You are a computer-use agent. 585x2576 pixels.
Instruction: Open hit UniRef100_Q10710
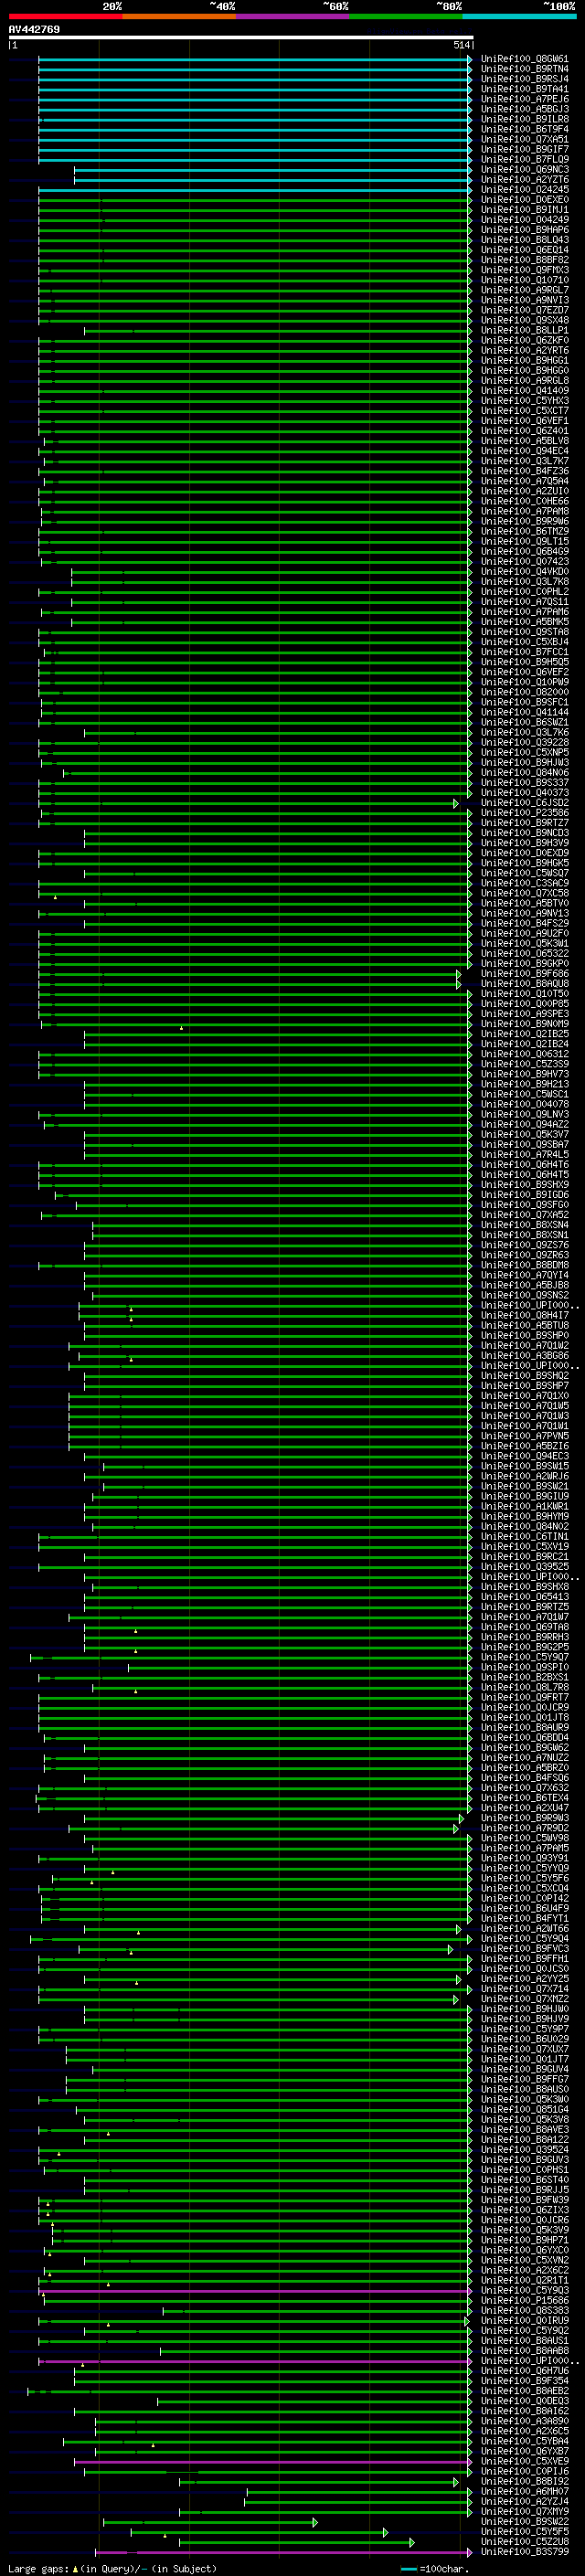525,280
